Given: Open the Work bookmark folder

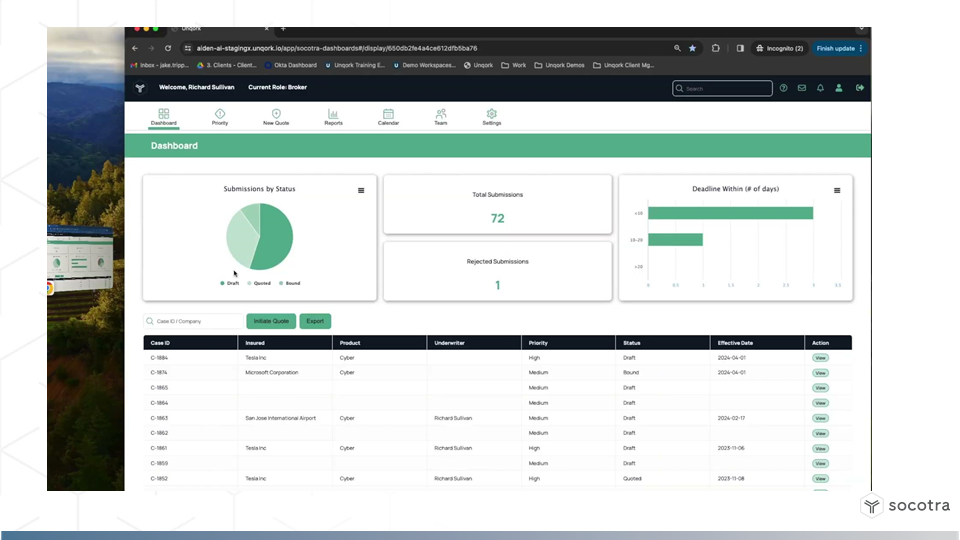Looking at the screenshot, I should point(514,65).
